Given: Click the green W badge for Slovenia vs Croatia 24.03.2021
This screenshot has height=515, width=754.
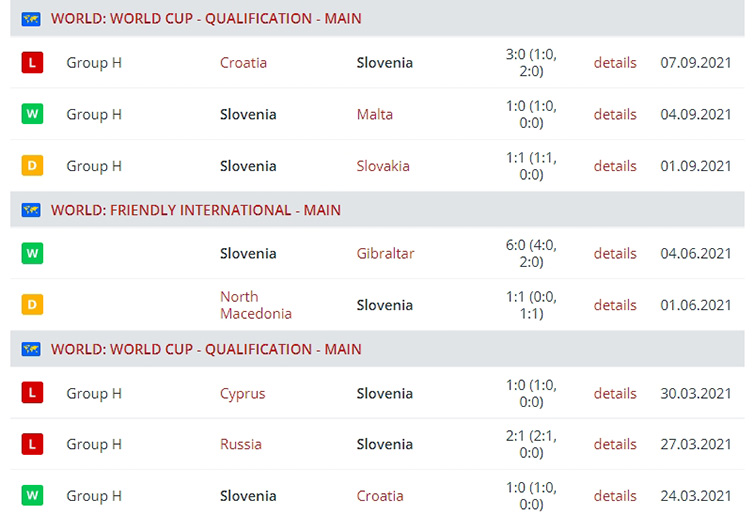Looking at the screenshot, I should 32,495.
